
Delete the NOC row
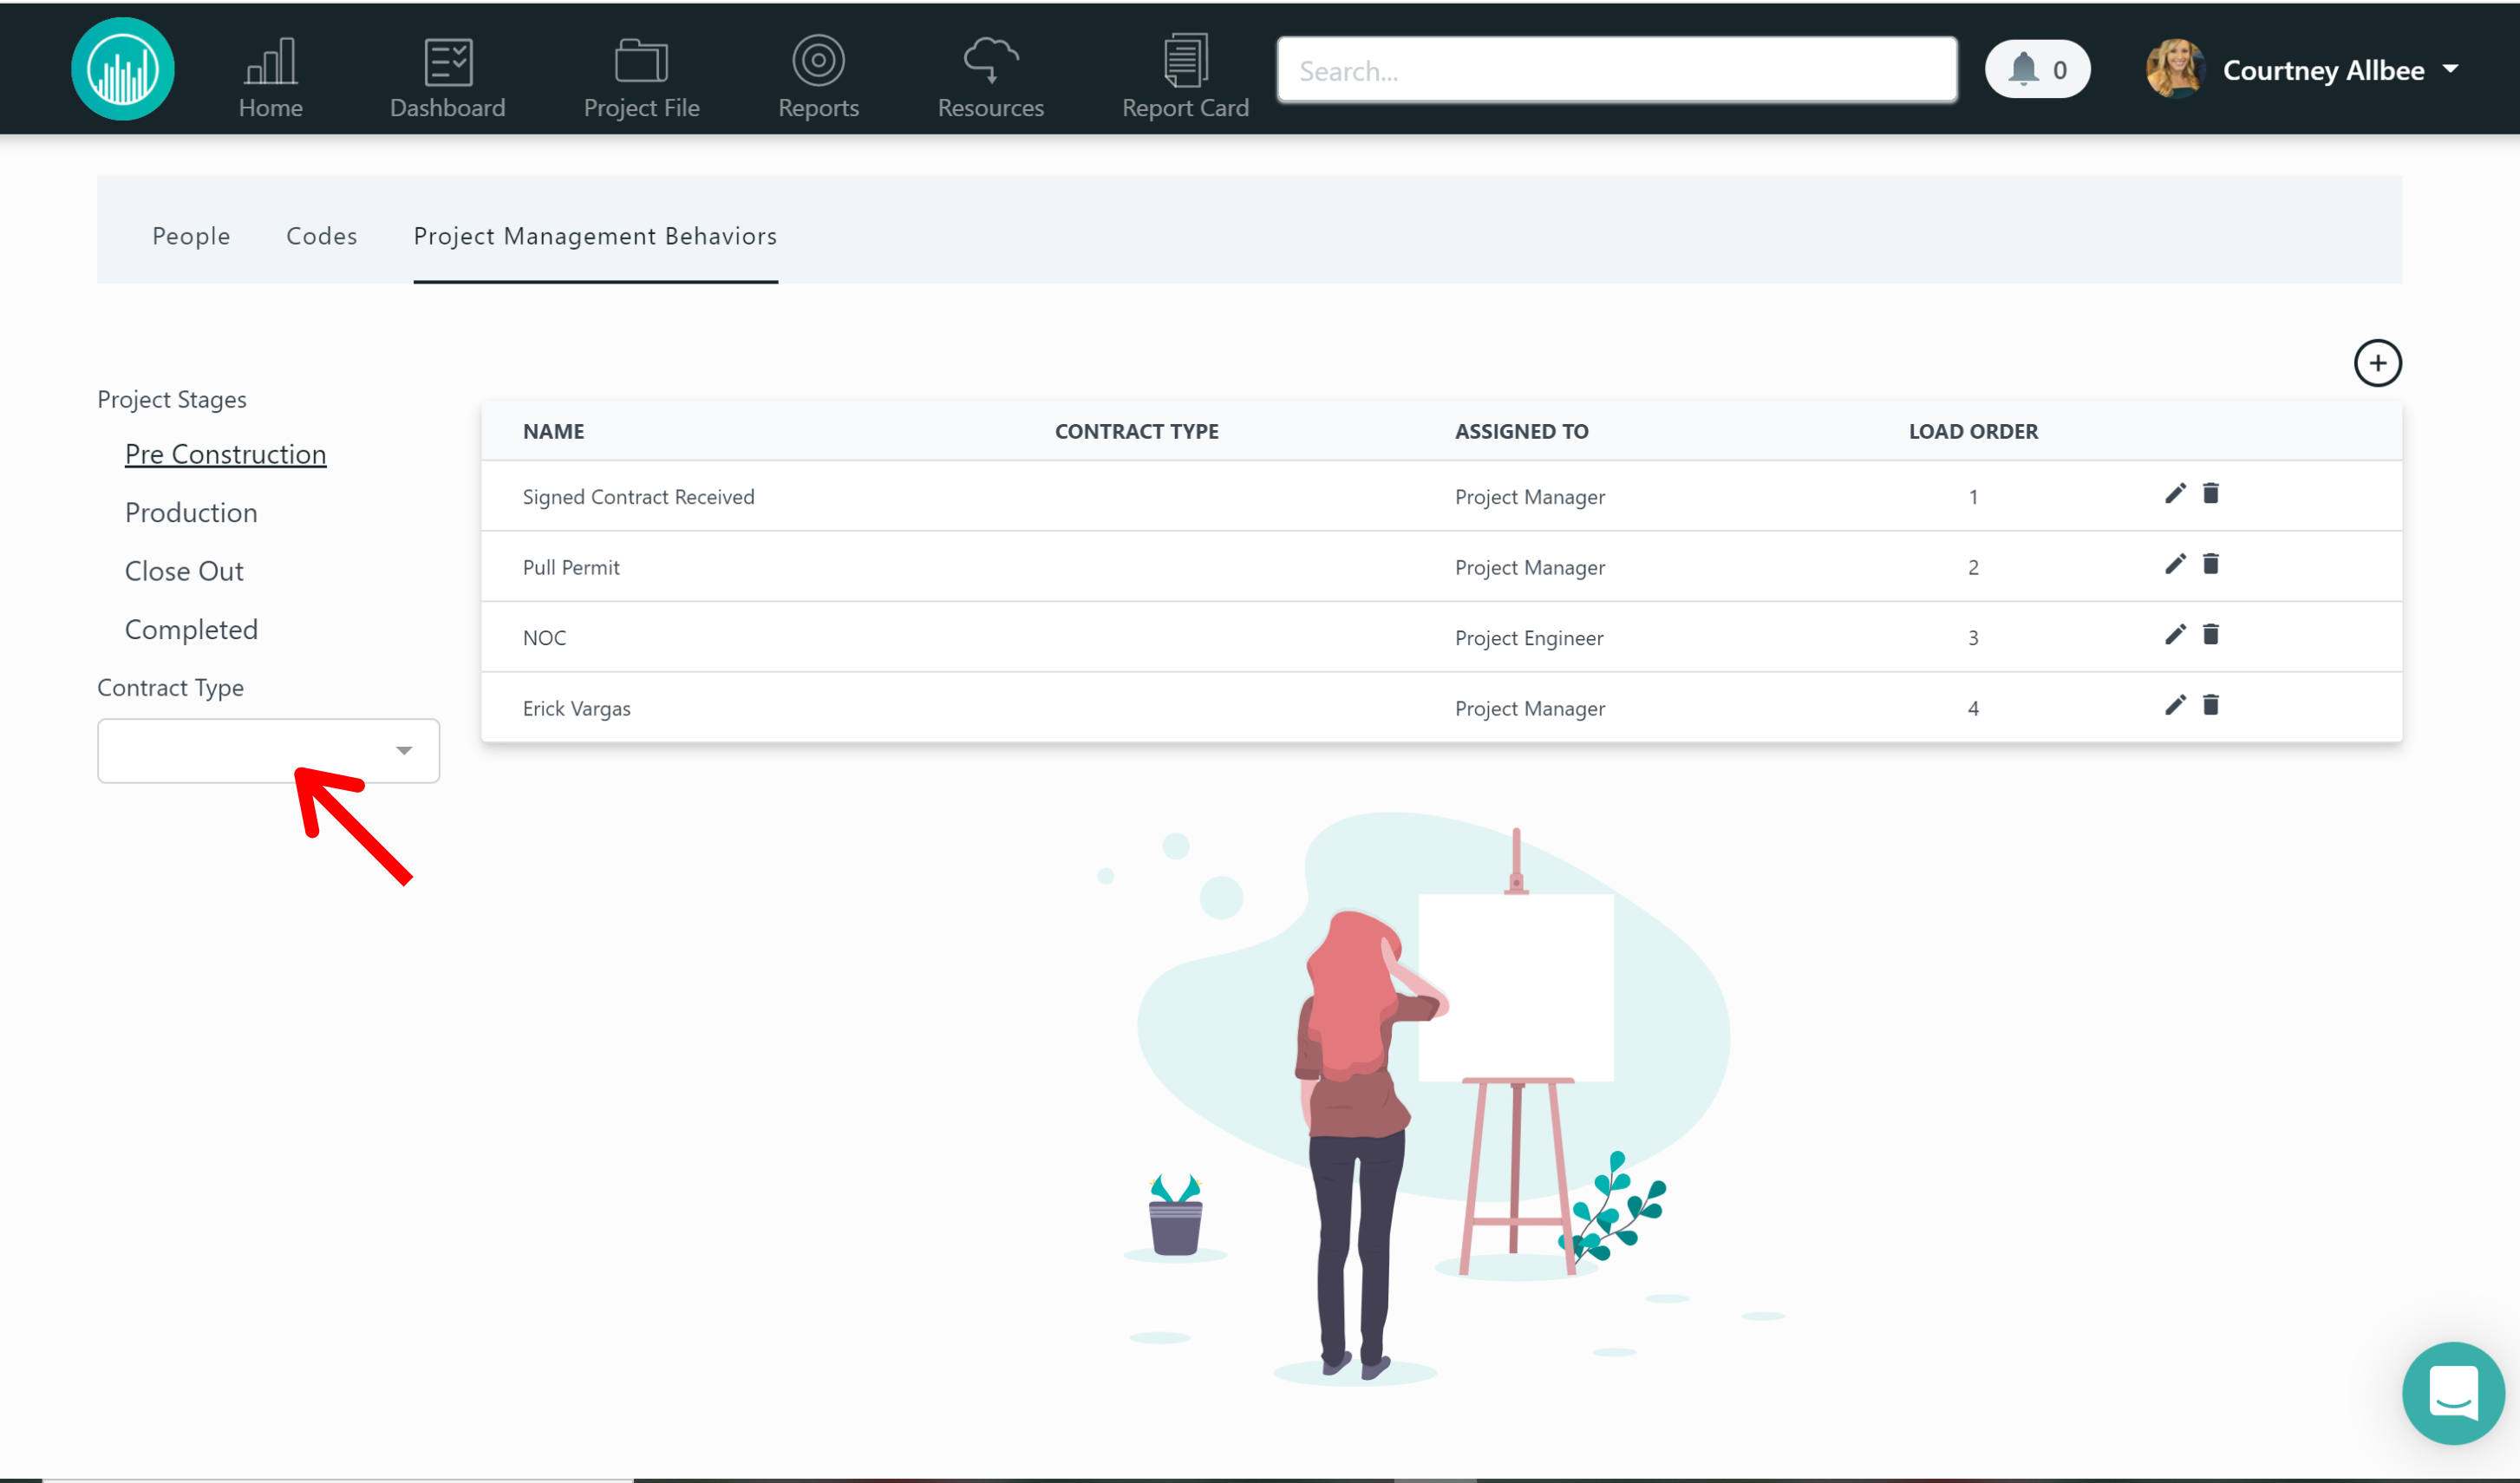point(2210,635)
